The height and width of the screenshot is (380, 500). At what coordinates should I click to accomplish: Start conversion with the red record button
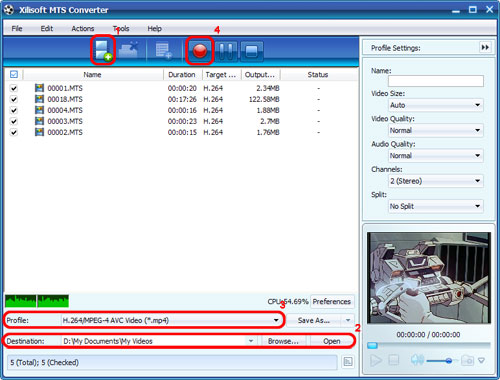pos(200,51)
